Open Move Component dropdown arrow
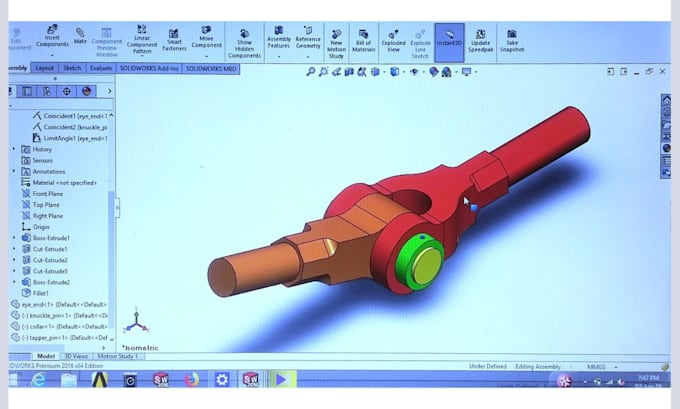 [206, 56]
